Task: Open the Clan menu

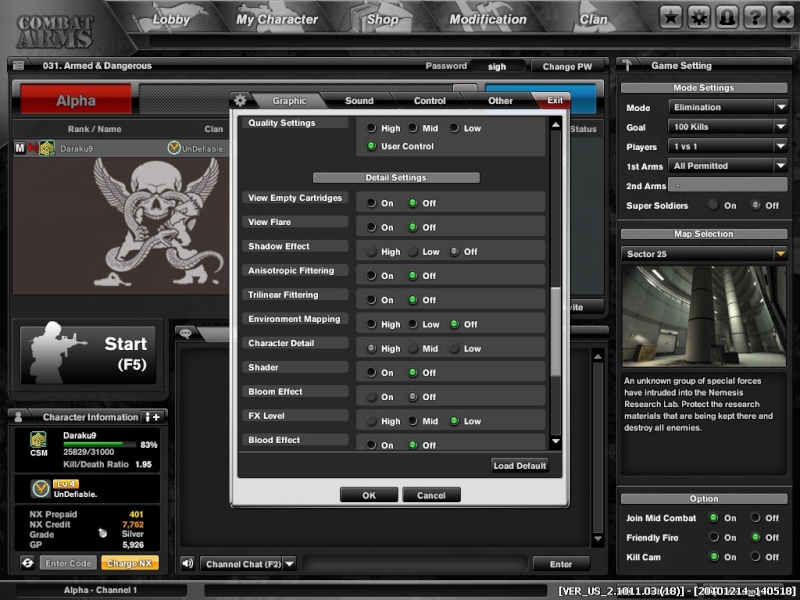Action: 593,19
